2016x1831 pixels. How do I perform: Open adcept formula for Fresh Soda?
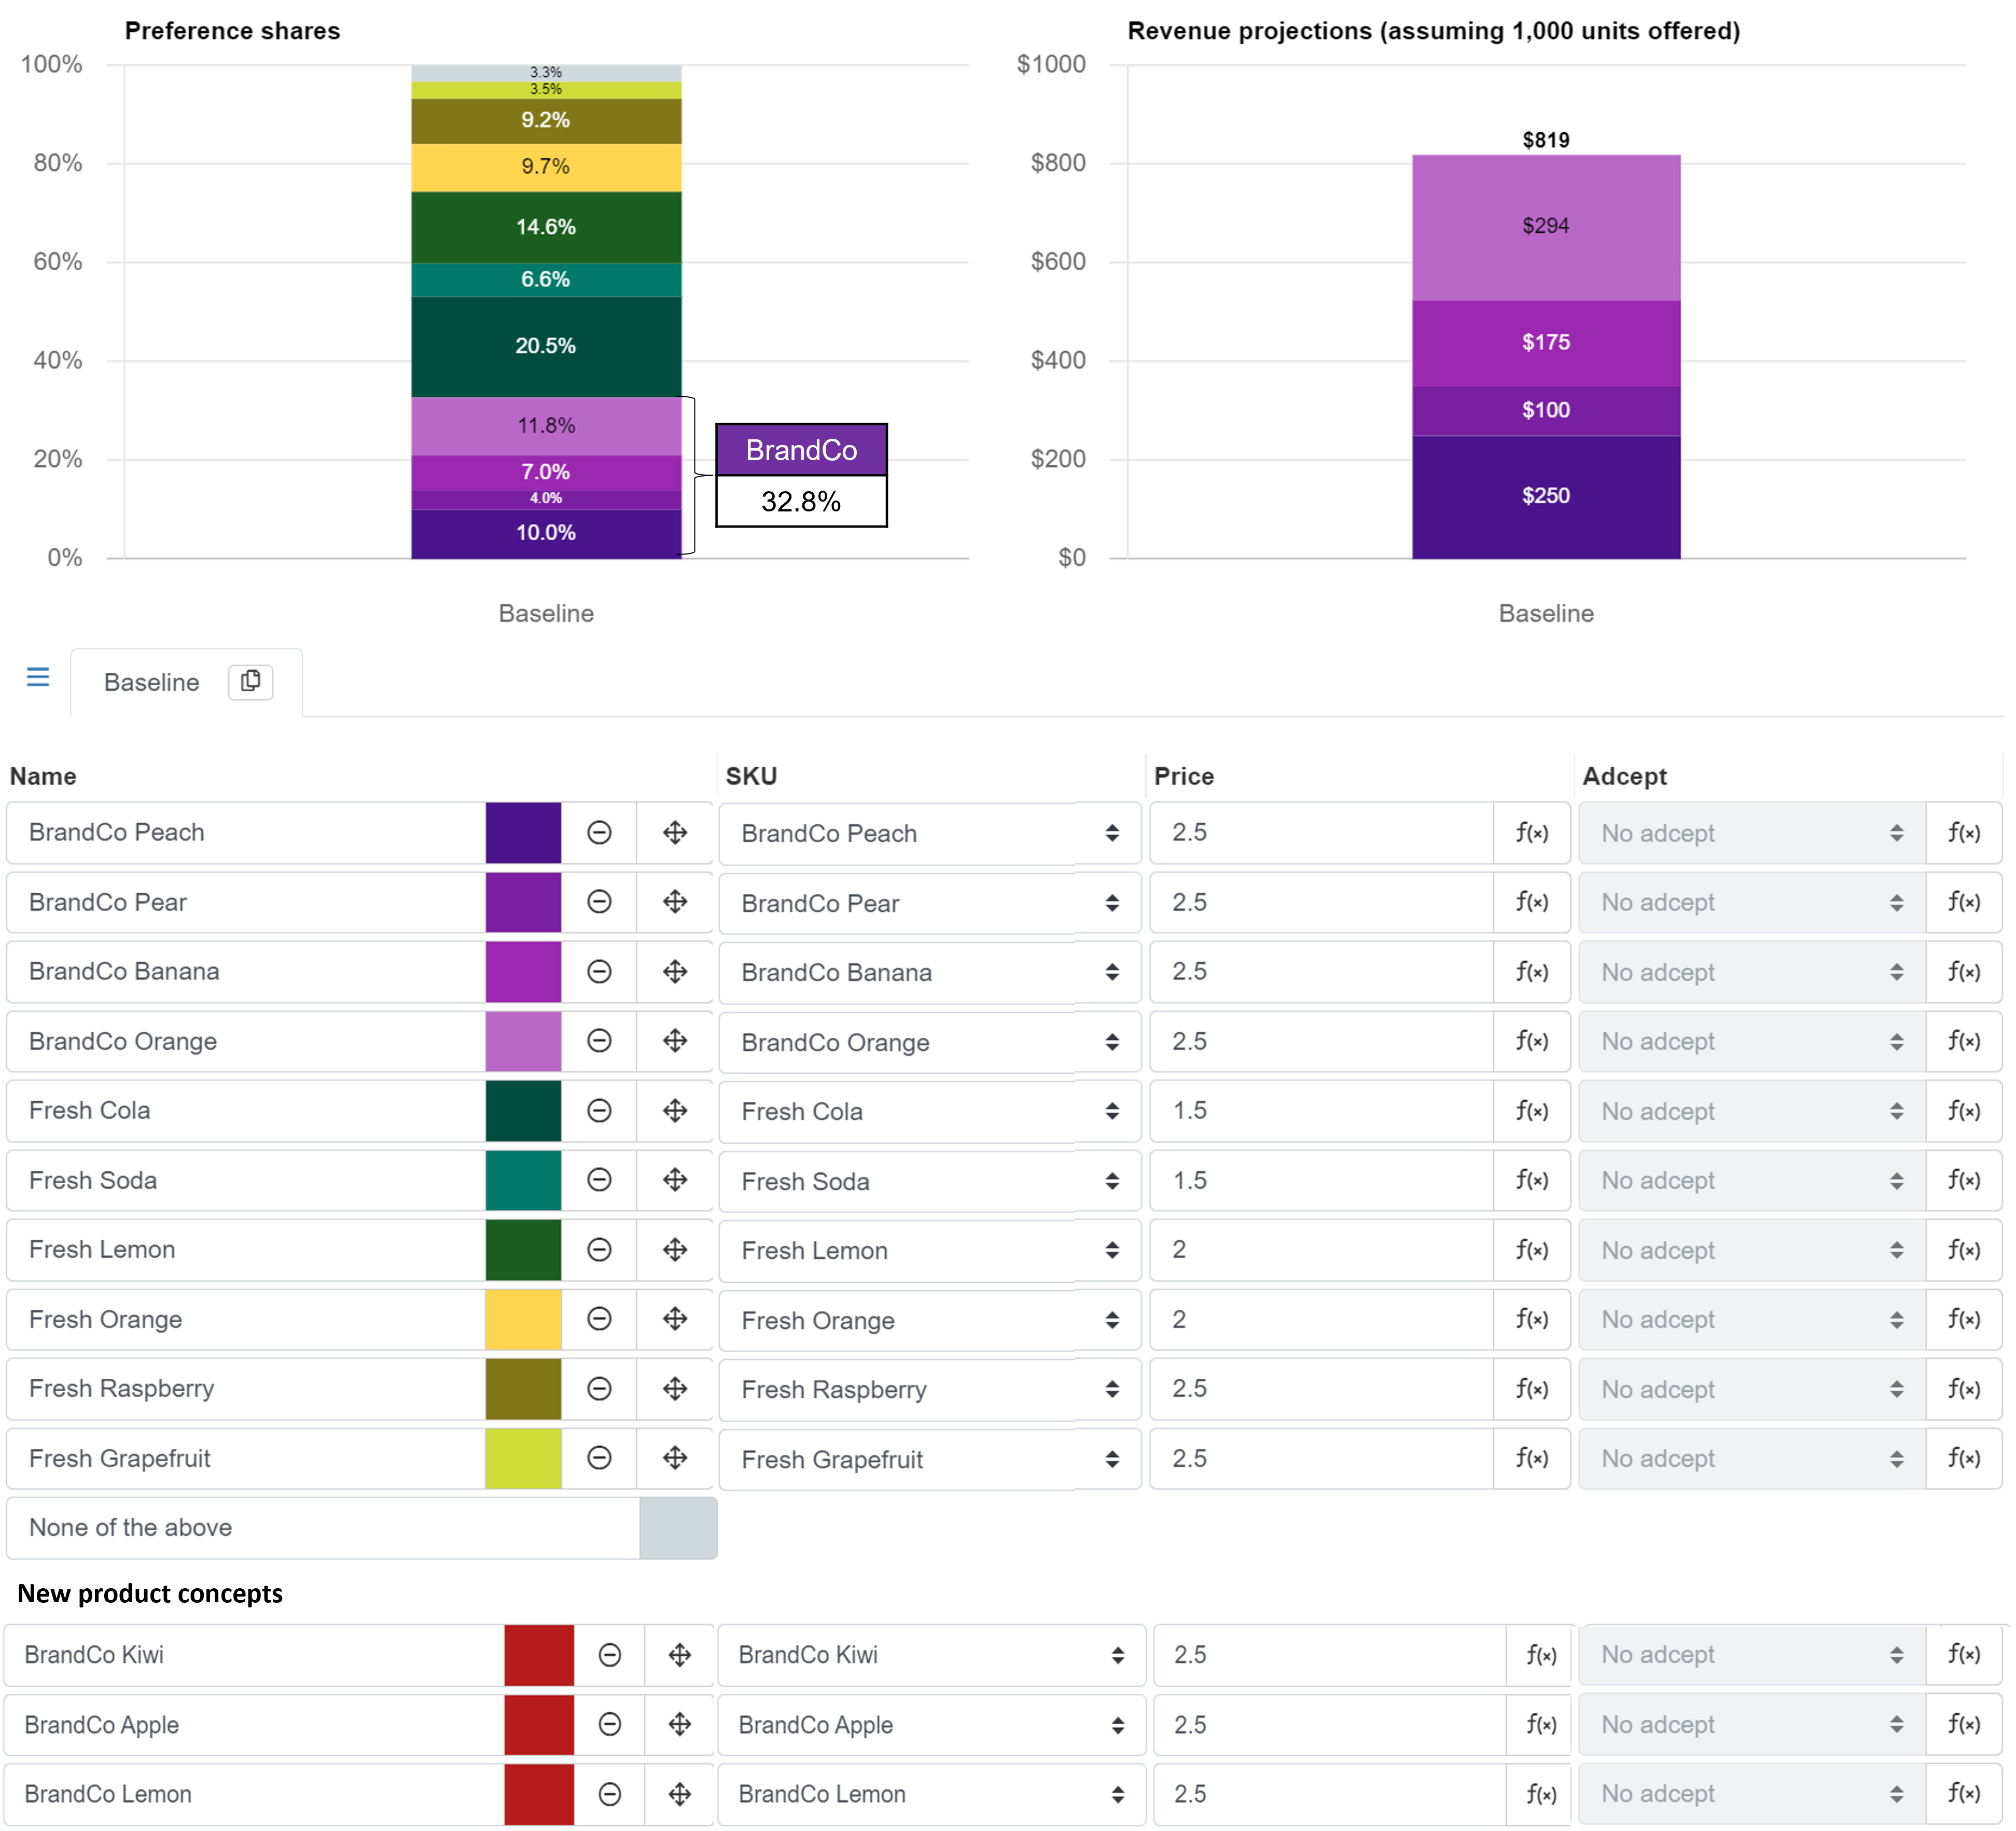[x=1964, y=1180]
